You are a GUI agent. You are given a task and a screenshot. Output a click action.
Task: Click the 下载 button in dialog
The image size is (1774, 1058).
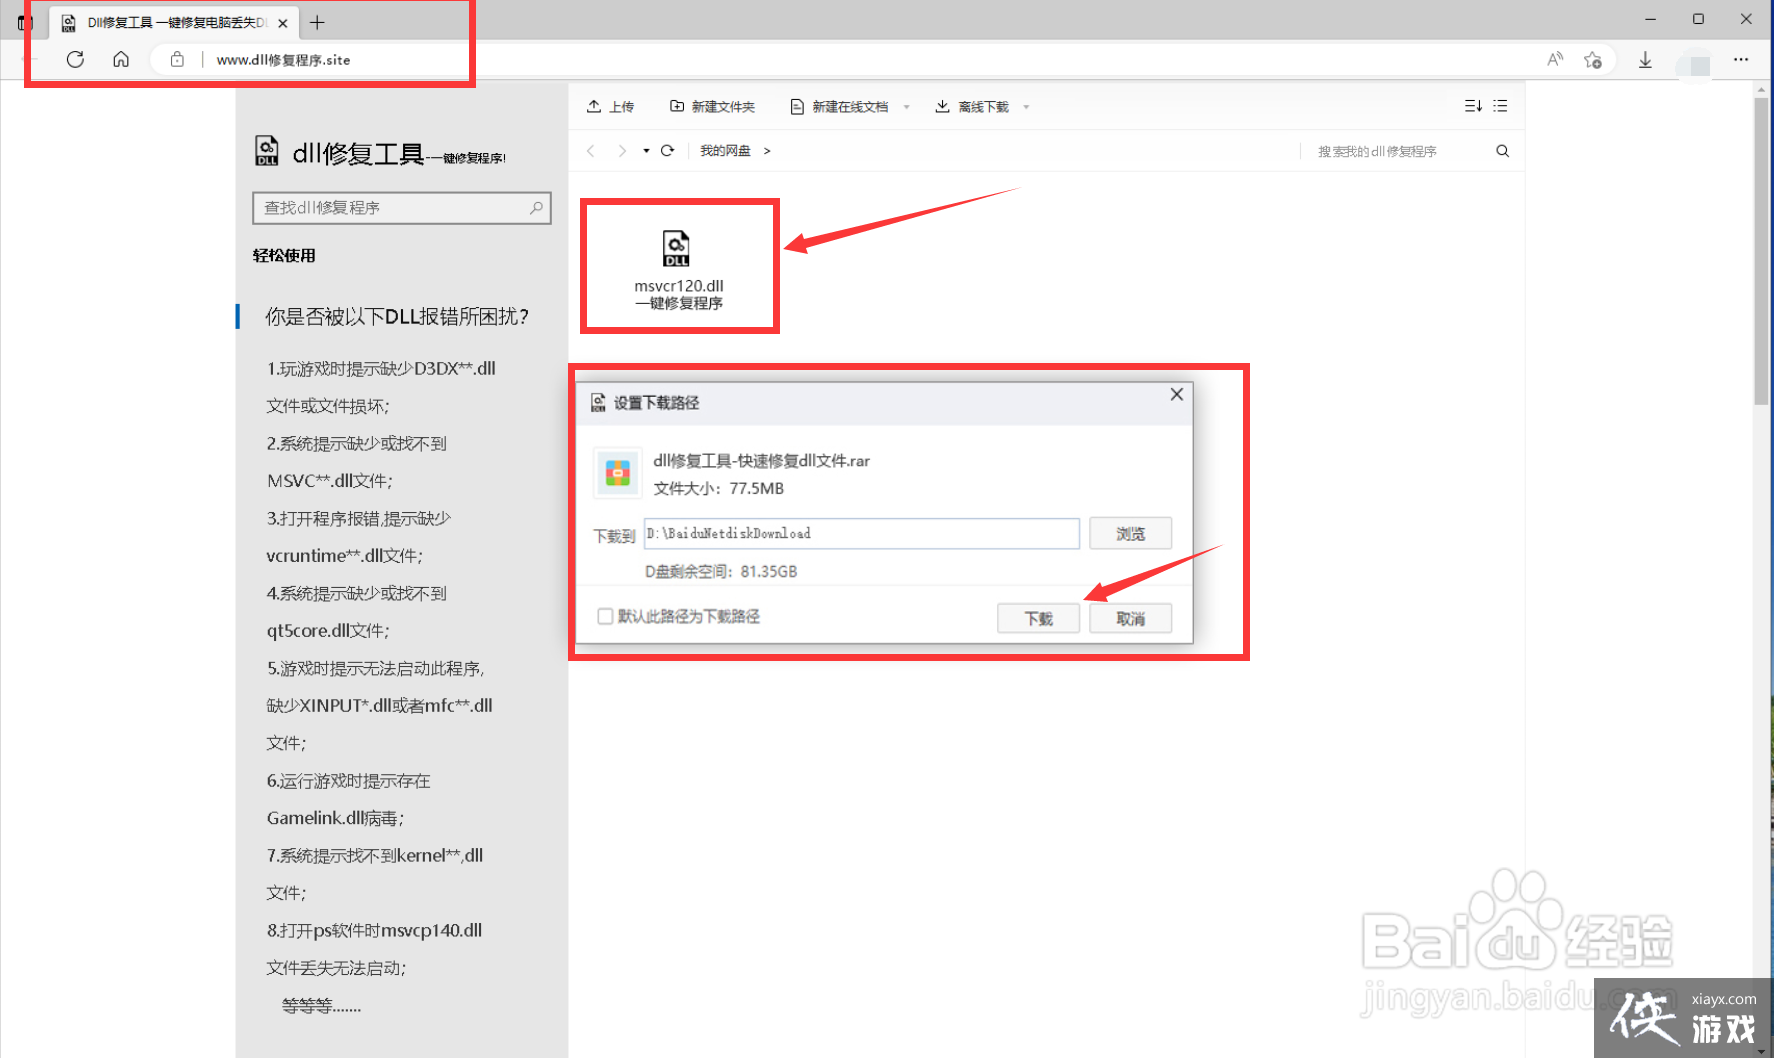(1038, 618)
